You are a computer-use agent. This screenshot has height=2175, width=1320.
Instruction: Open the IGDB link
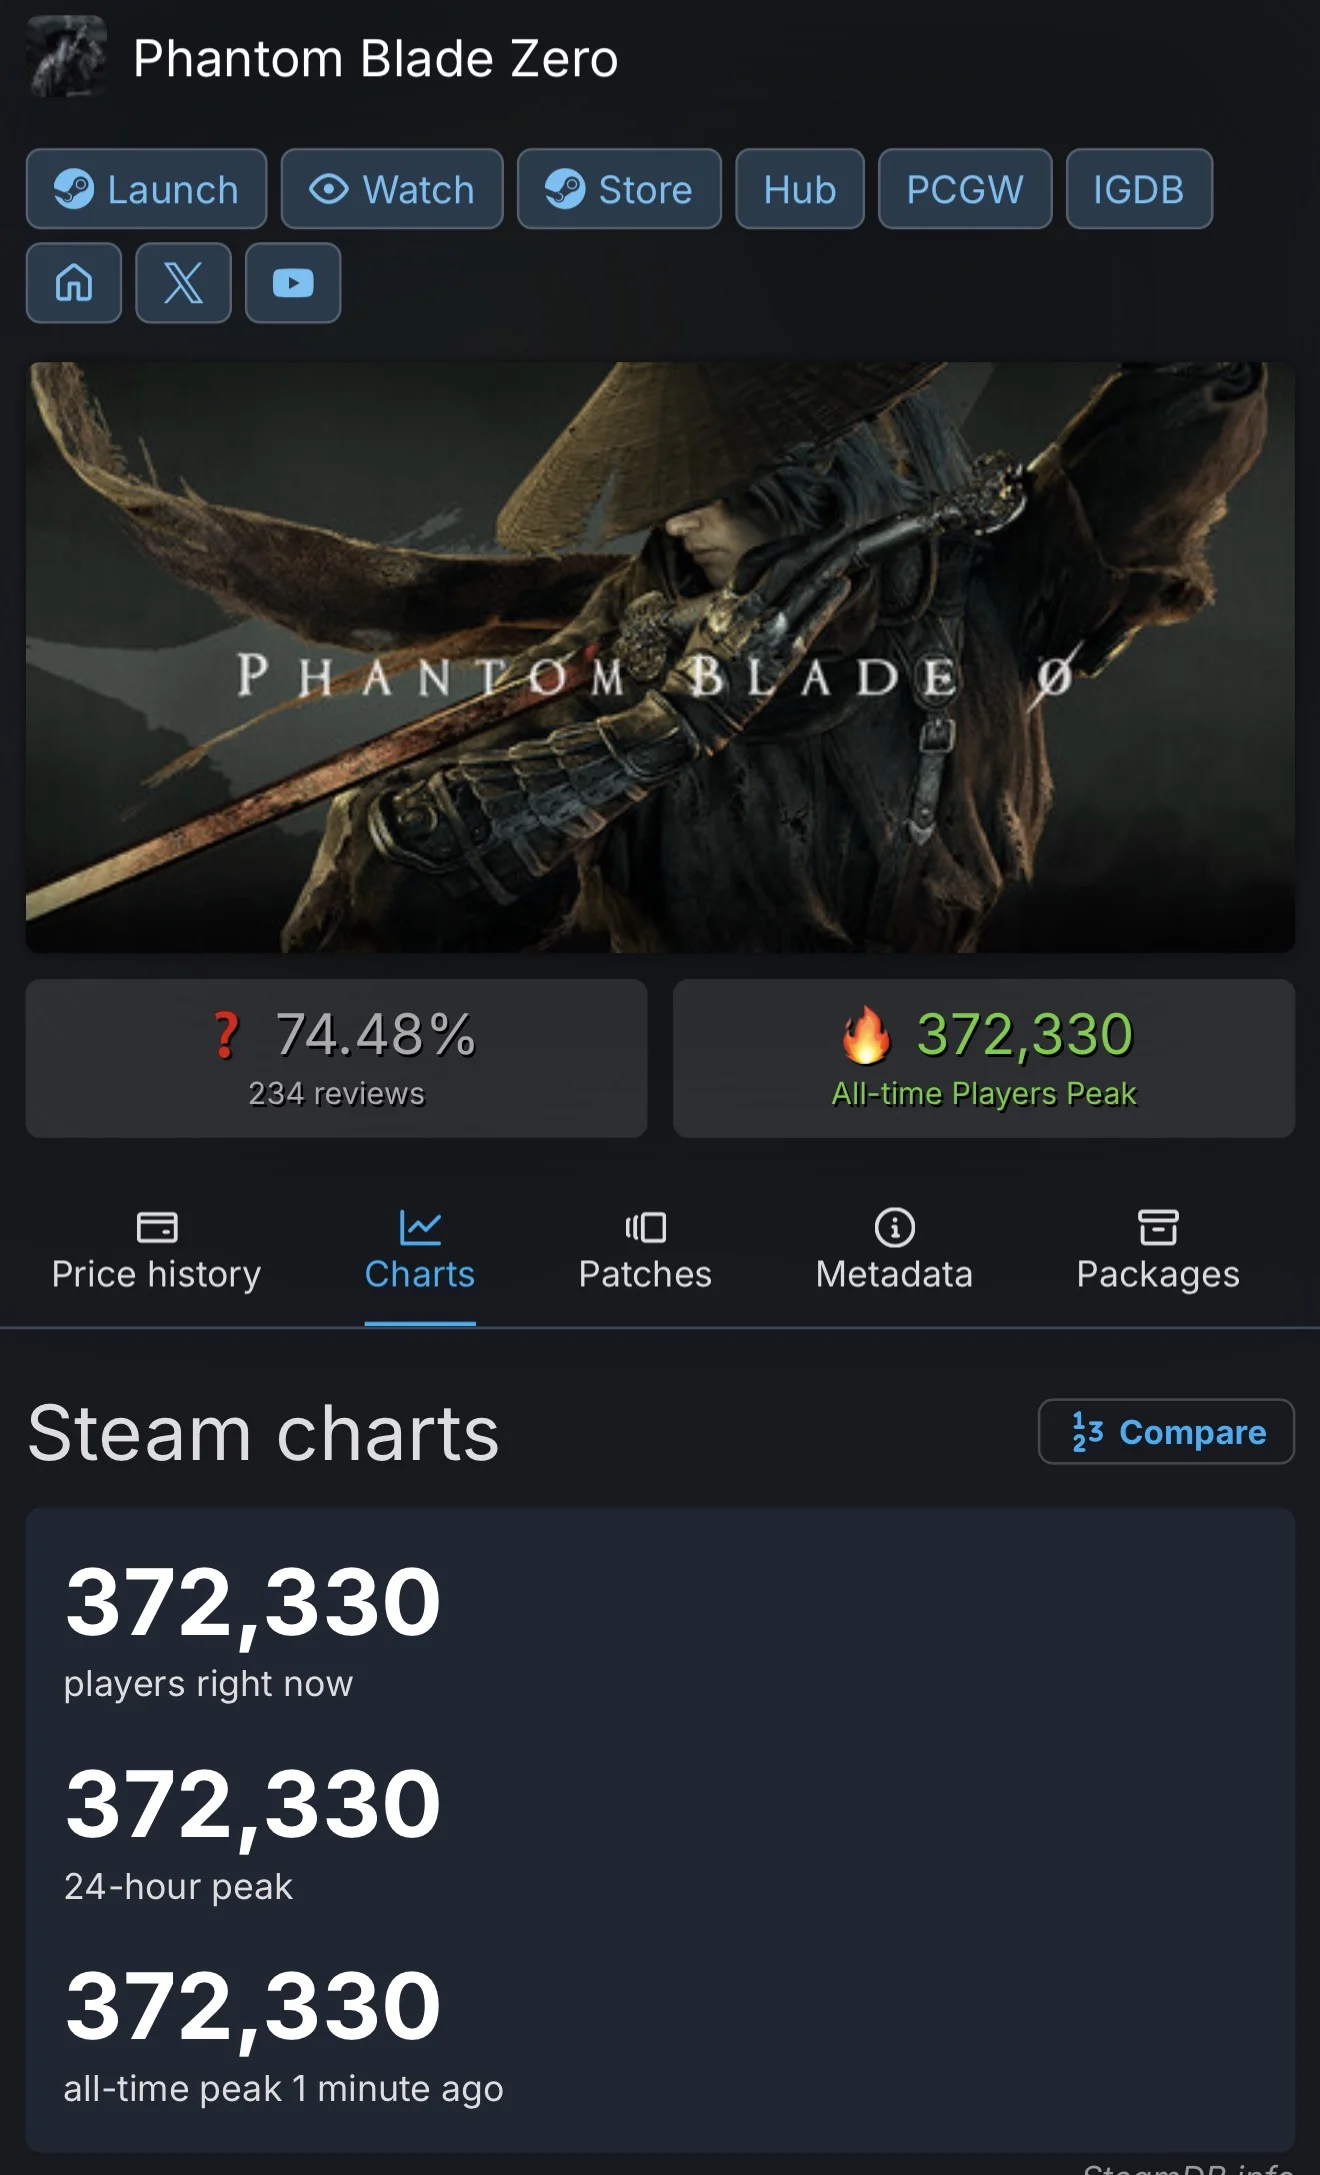click(1139, 189)
